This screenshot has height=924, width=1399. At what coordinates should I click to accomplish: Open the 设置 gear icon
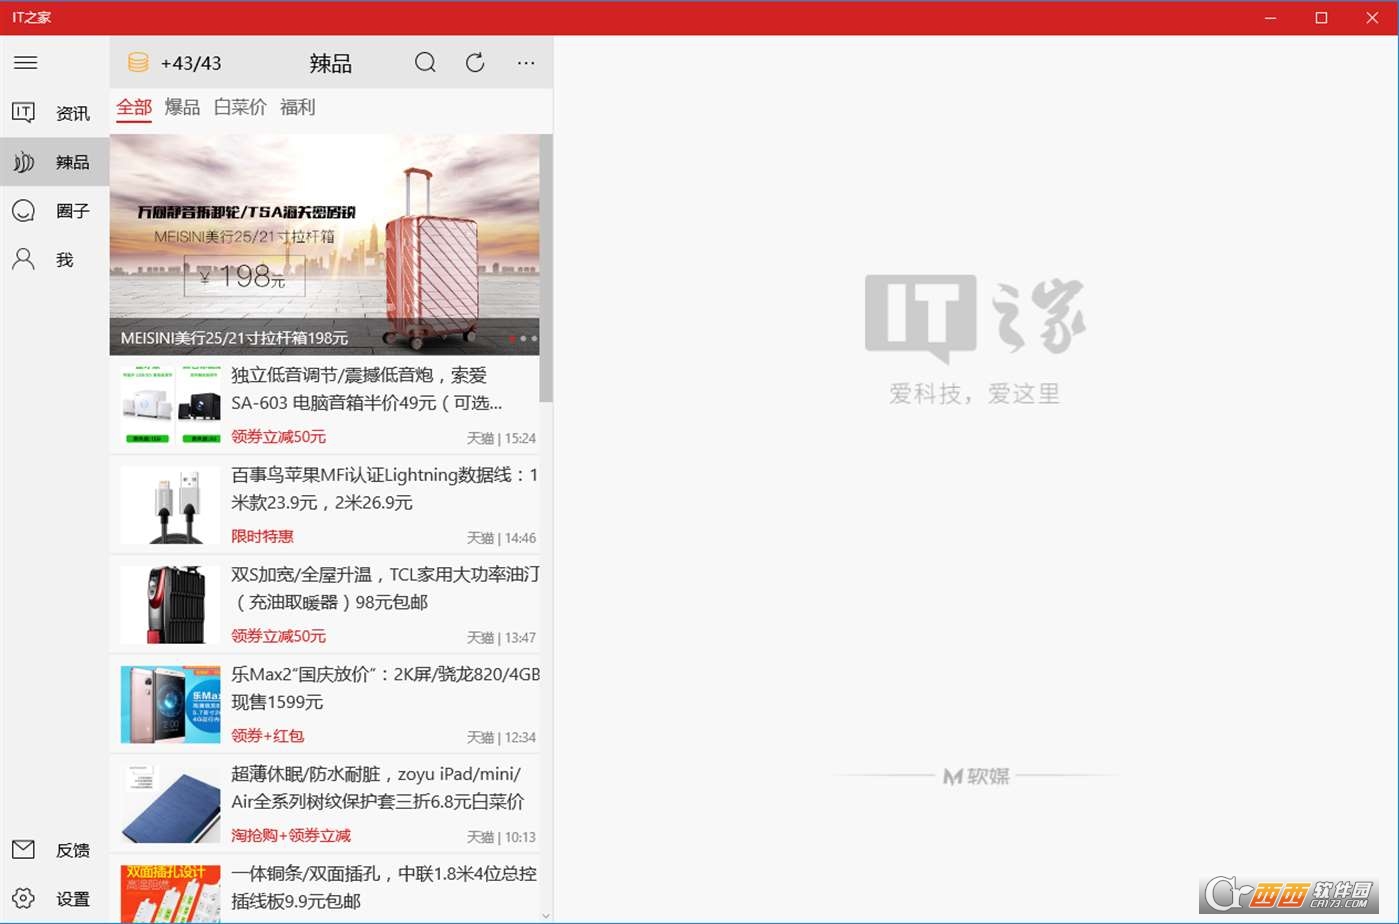tap(24, 898)
